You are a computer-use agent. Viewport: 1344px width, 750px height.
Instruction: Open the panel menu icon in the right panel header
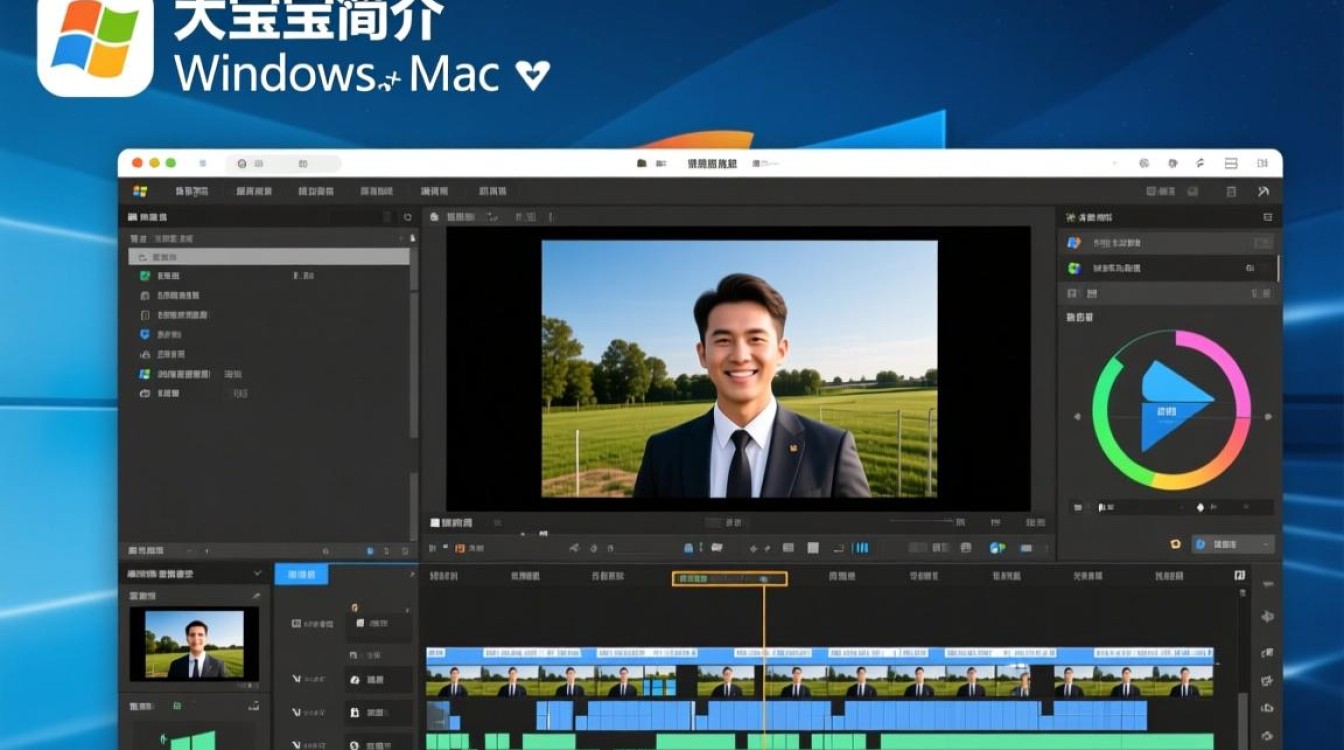1268,217
